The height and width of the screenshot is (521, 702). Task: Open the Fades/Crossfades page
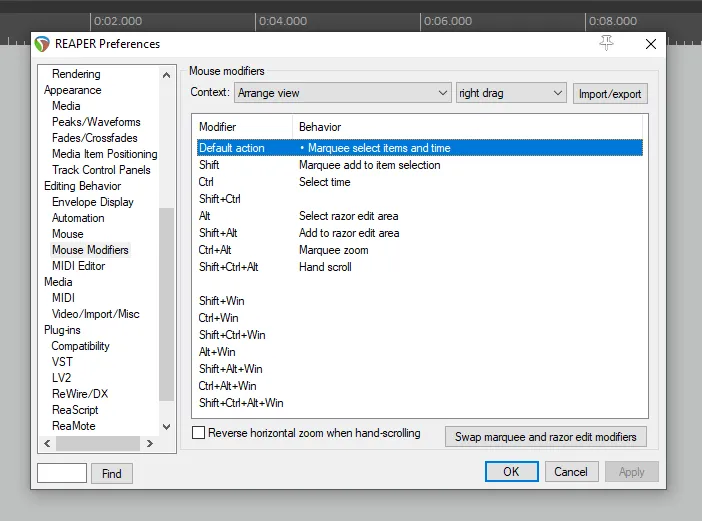click(94, 138)
